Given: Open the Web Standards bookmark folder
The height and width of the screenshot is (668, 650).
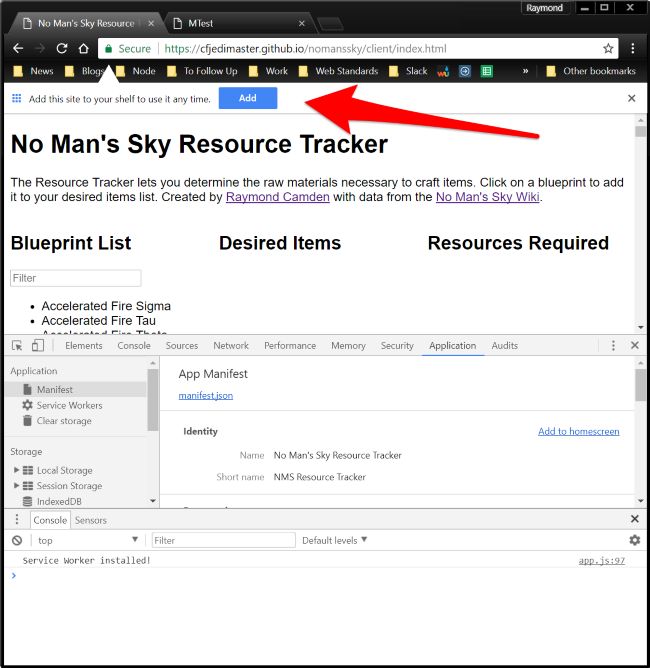Looking at the screenshot, I should [x=339, y=71].
